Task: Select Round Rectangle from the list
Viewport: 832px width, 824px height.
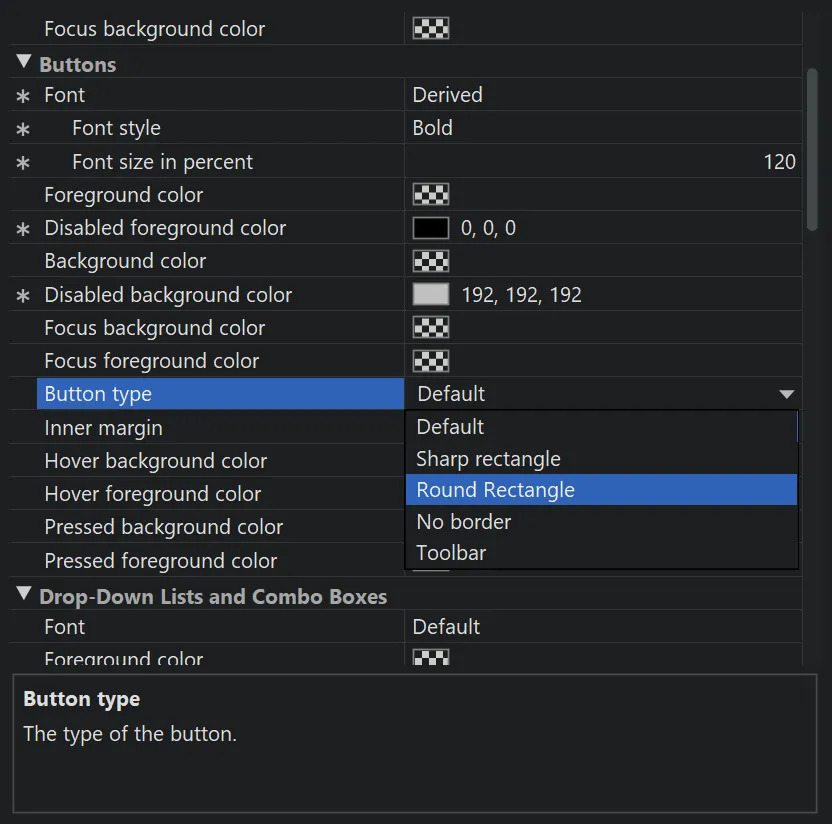Action: coord(496,490)
